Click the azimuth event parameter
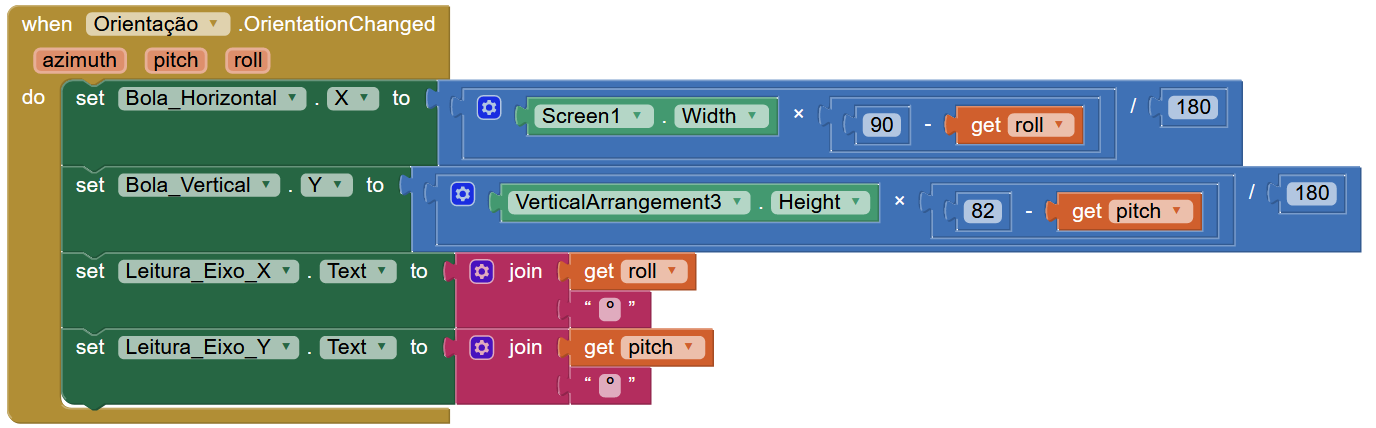 pos(79,60)
